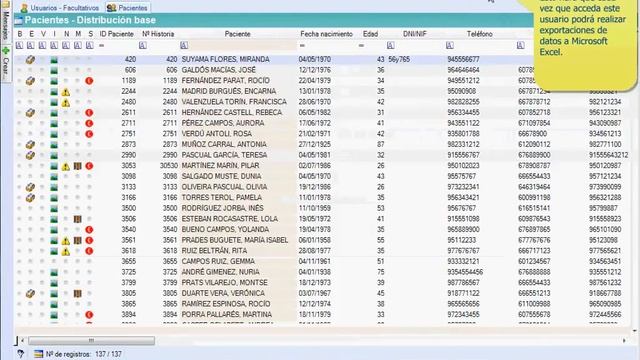Open the filter operator under column E
640x360 pixels.
(x=31, y=46)
